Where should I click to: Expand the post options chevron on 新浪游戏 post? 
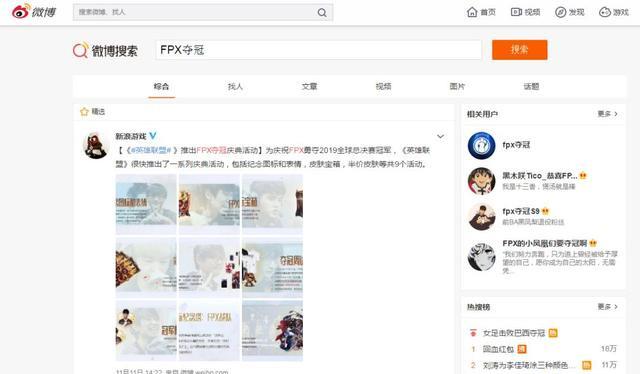[x=440, y=136]
